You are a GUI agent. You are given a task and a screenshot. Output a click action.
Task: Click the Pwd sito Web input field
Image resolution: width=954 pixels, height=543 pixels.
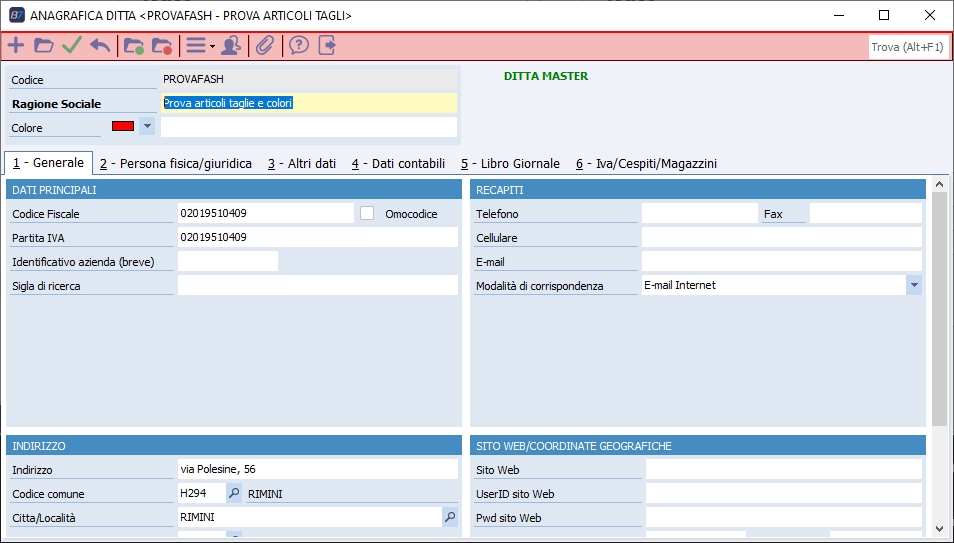(784, 517)
